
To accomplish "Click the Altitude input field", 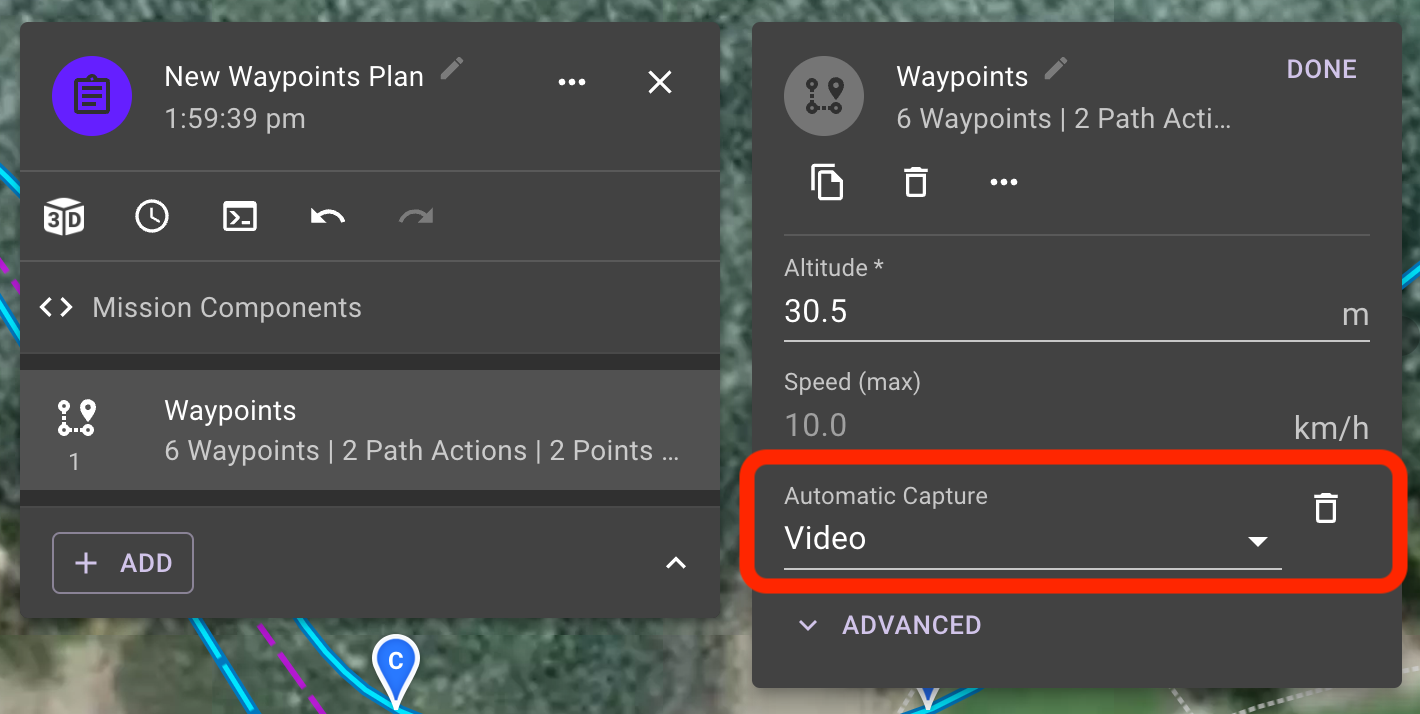I will [x=1076, y=312].
